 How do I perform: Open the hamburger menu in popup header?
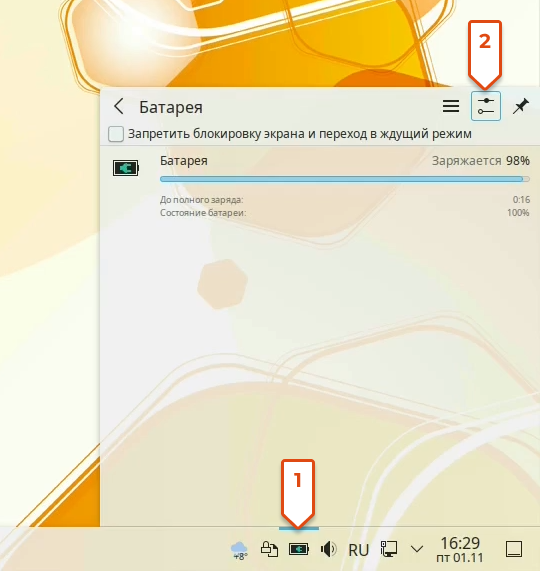[x=451, y=106]
